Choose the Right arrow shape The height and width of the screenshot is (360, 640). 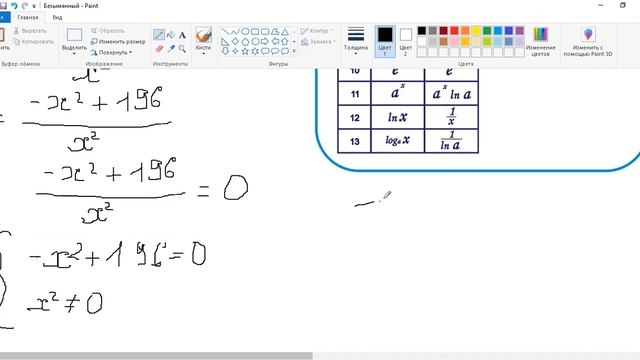[x=265, y=42]
